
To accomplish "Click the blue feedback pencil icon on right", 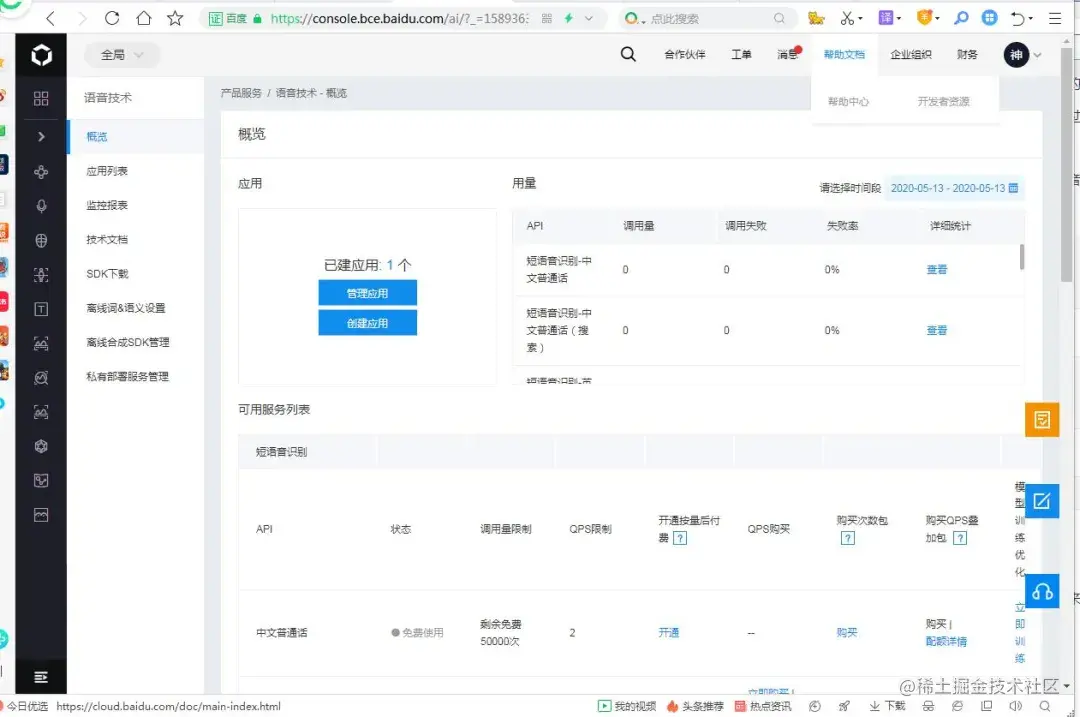I will tap(1041, 500).
